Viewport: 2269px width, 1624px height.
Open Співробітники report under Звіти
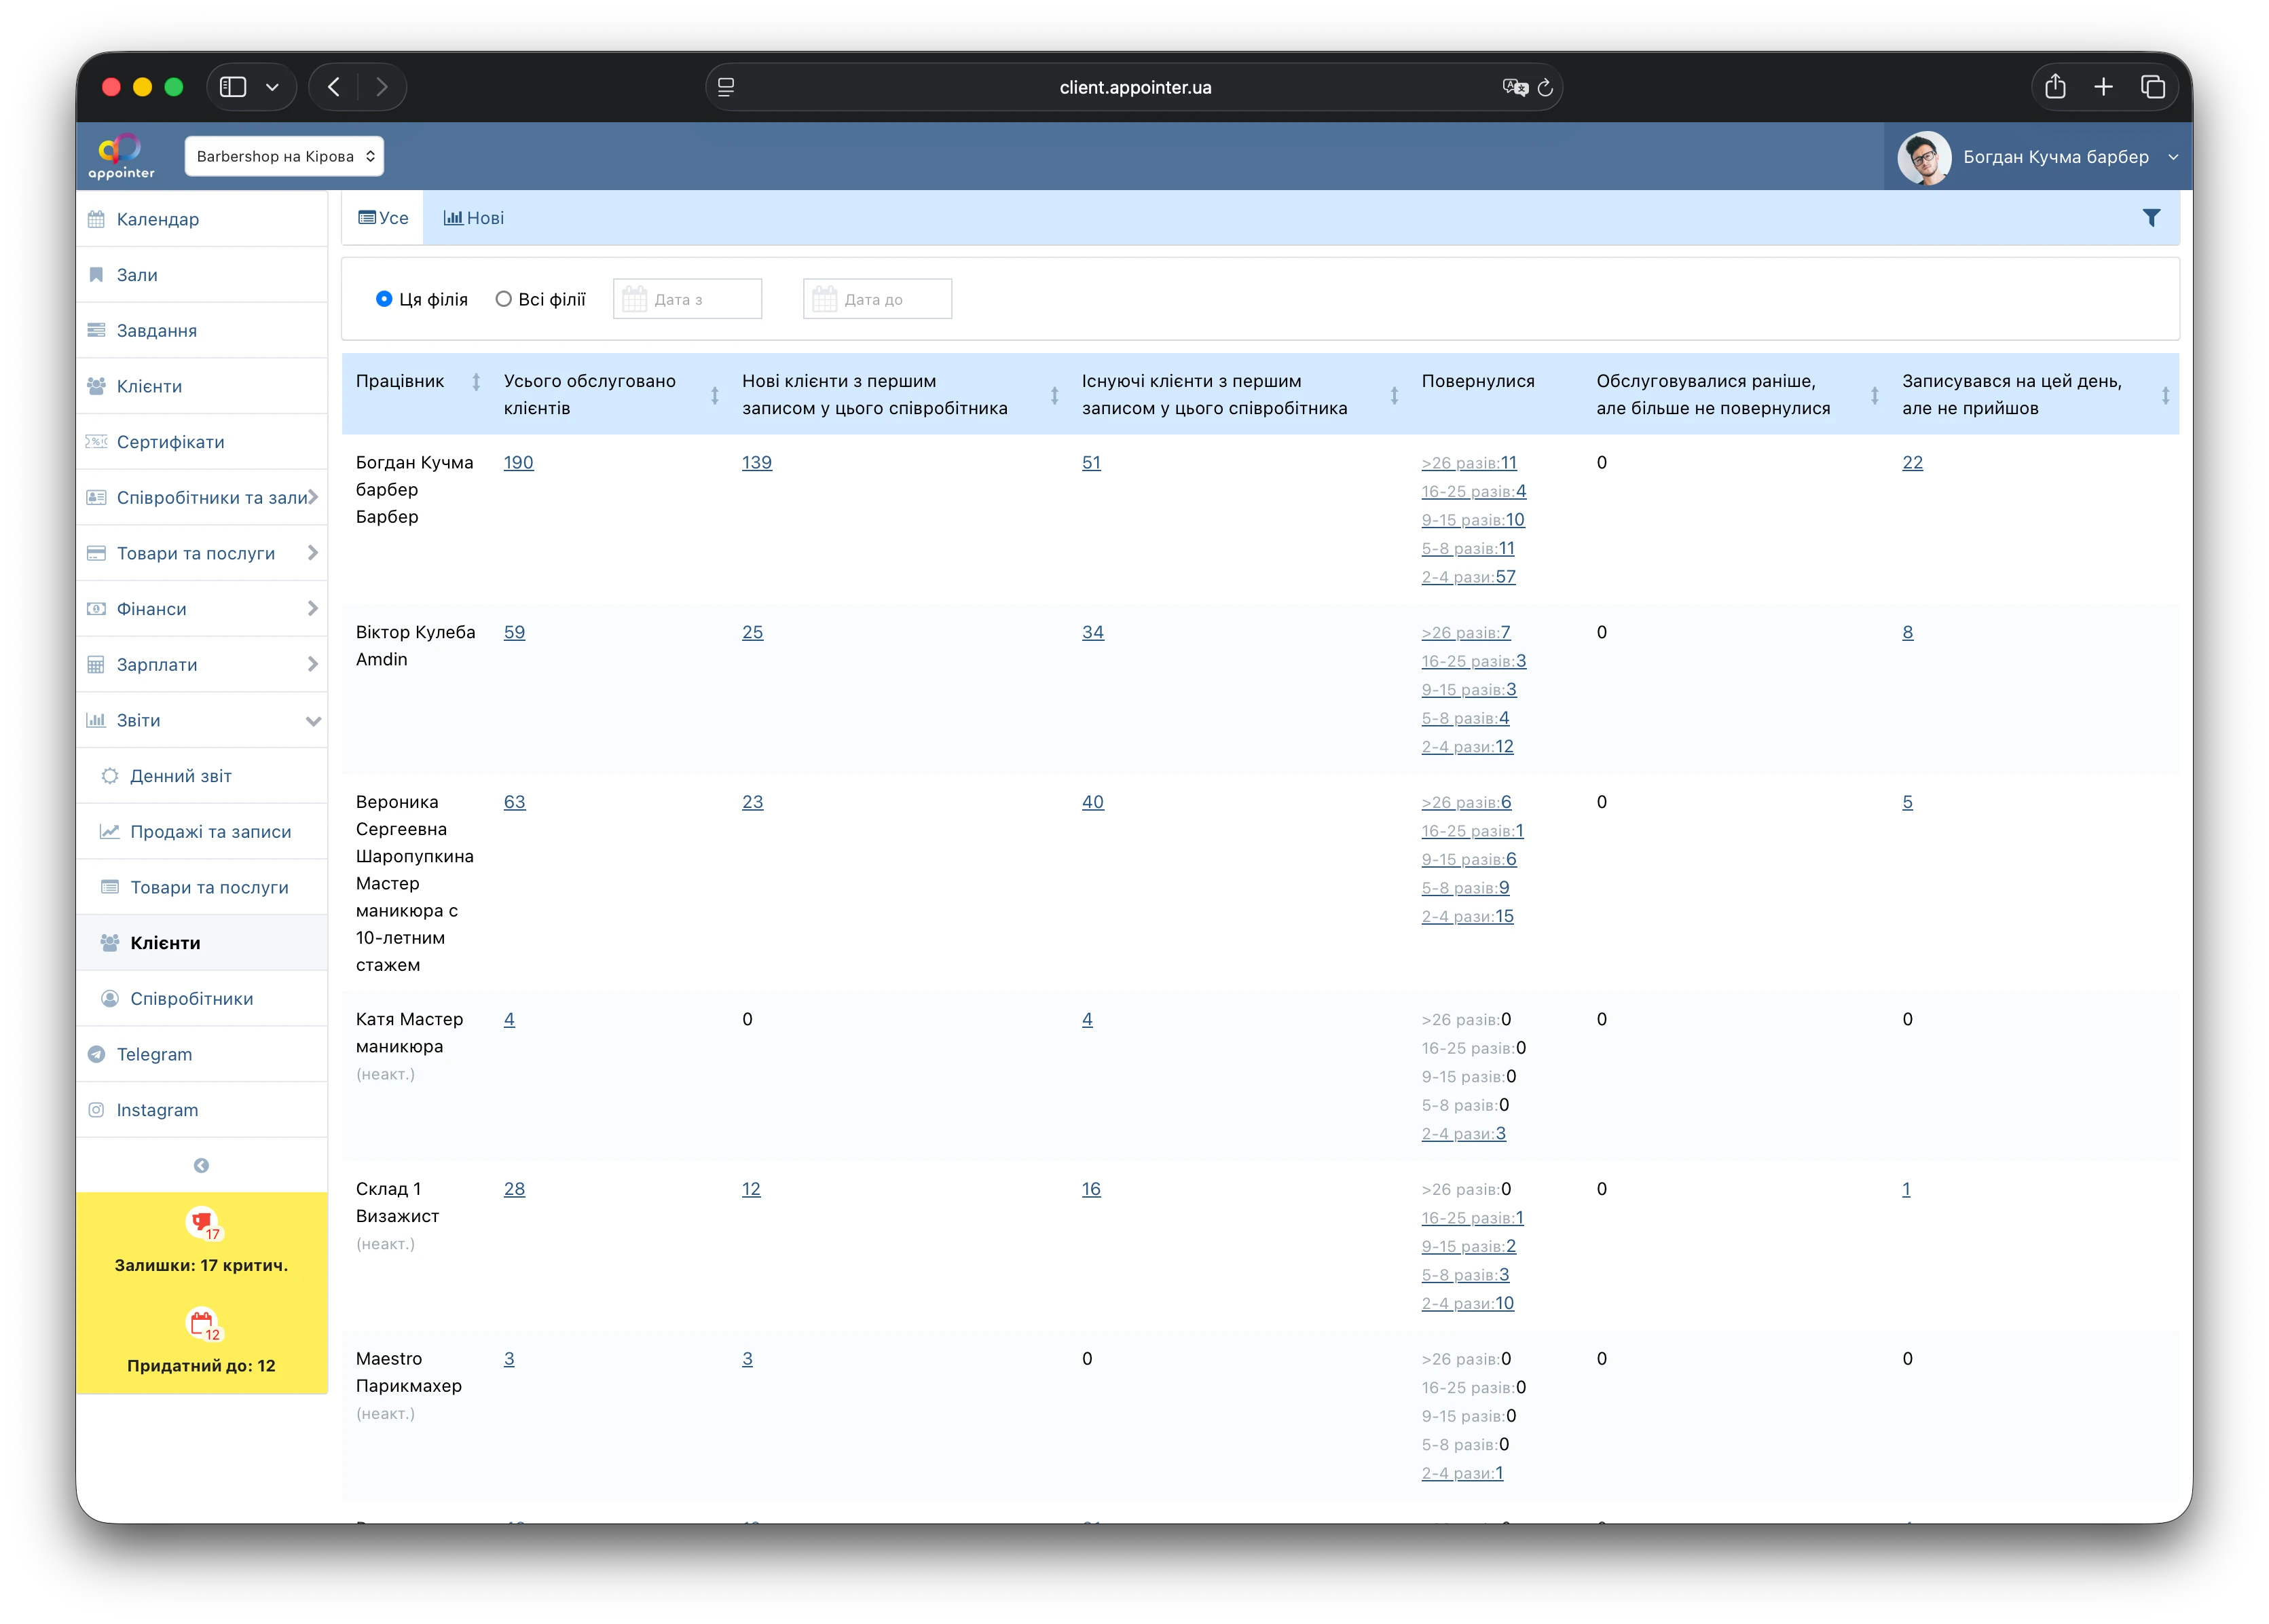coord(201,998)
